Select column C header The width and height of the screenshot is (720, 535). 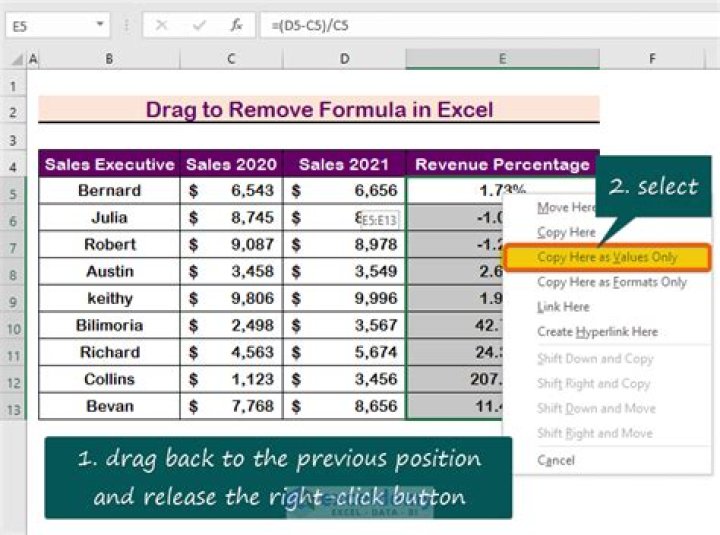tap(231, 59)
